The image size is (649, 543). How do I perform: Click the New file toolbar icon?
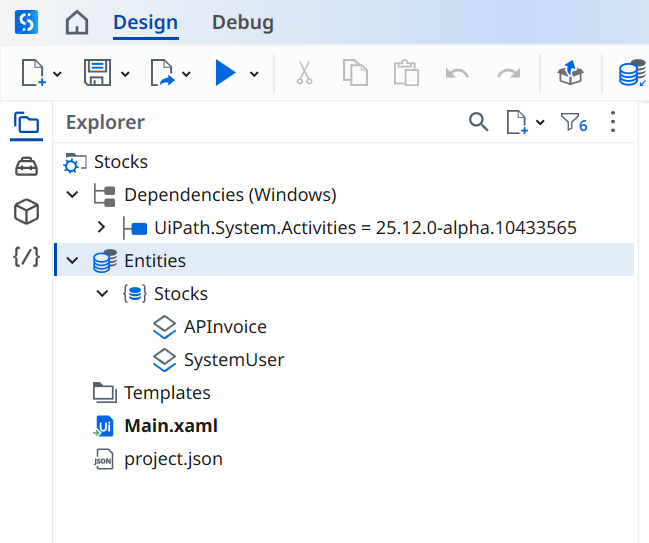click(x=33, y=73)
